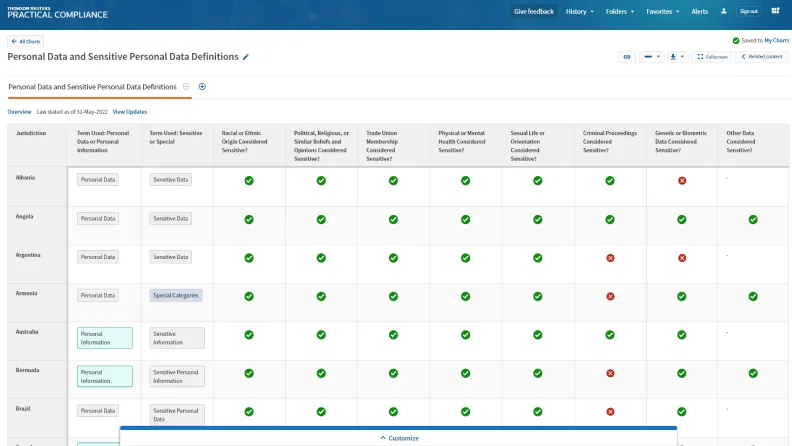
Task: Go back to All Charts
Action: (x=26, y=41)
